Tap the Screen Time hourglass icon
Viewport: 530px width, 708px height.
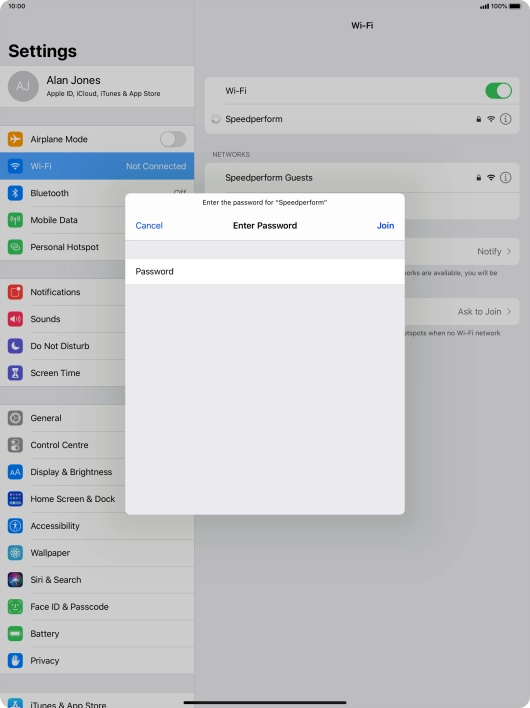click(15, 373)
